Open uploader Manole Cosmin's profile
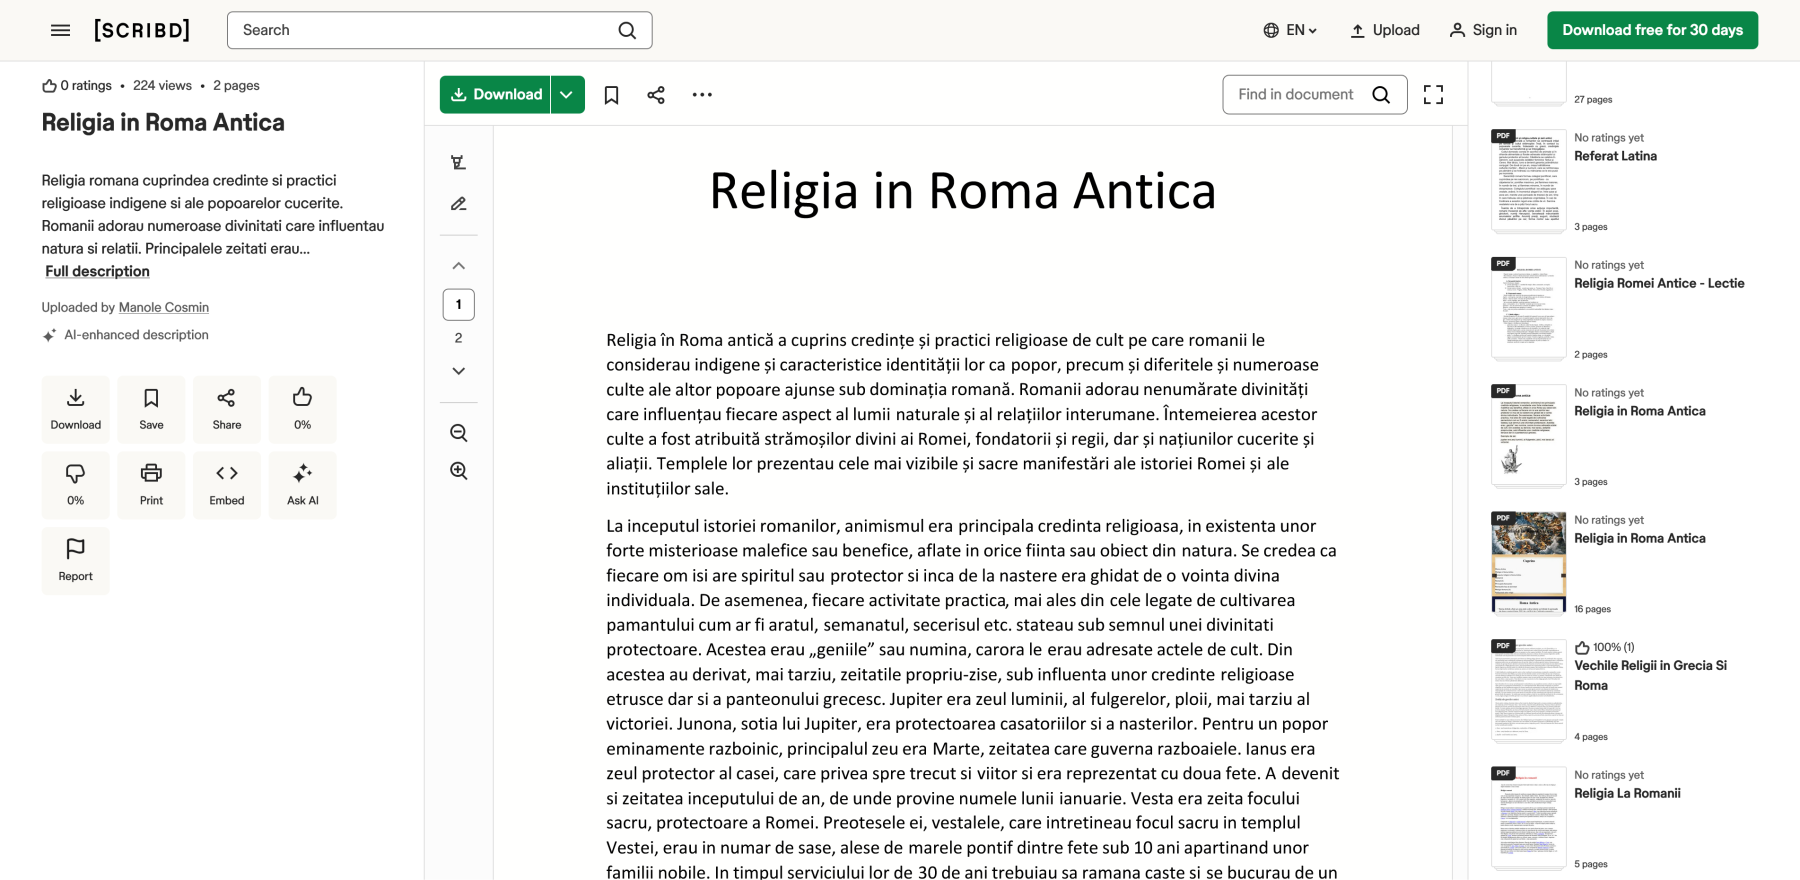Image resolution: width=1800 pixels, height=880 pixels. pyautogui.click(x=164, y=307)
